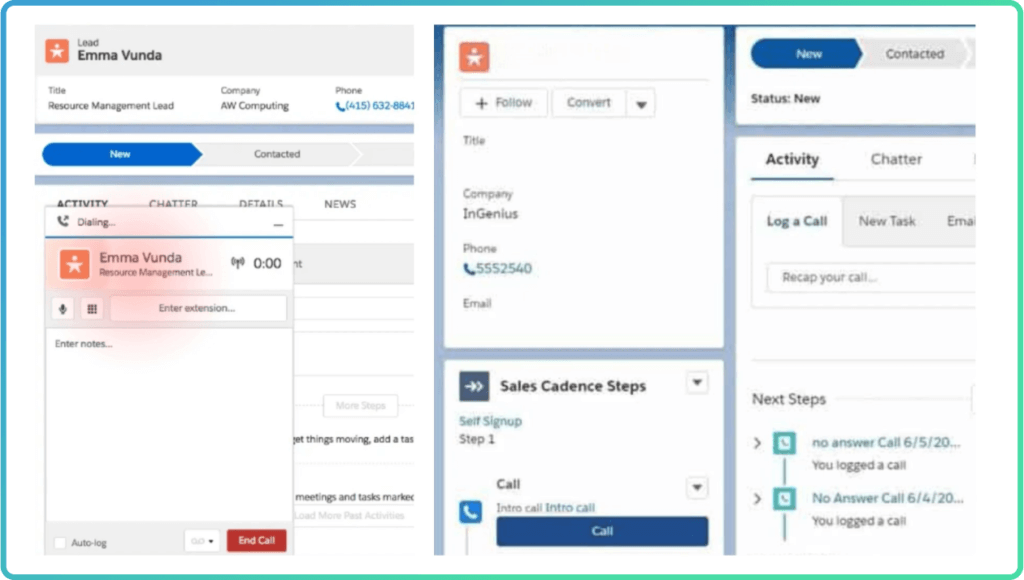The width and height of the screenshot is (1024, 580).
Task: Expand the No Answer Call 6/4 entry
Action: [x=758, y=499]
